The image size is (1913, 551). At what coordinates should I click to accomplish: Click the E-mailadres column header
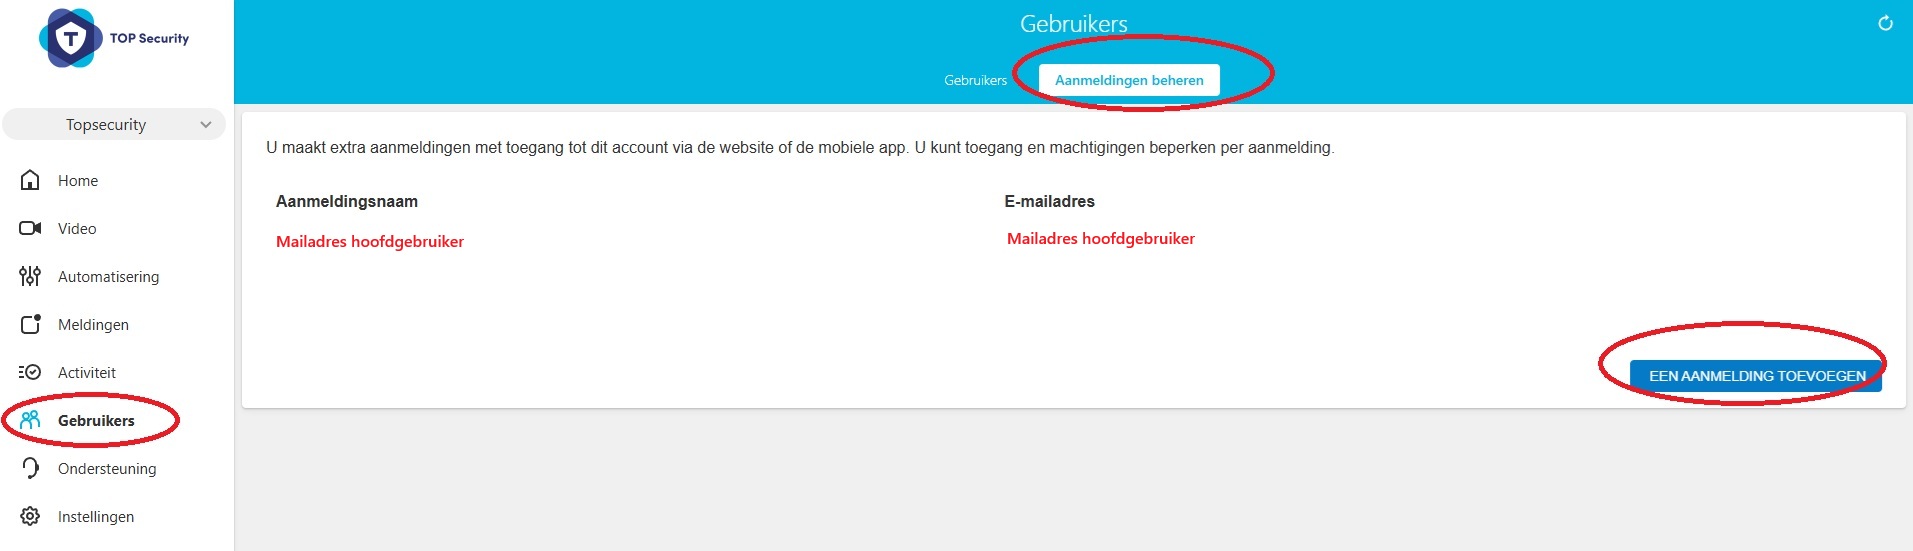pyautogui.click(x=1049, y=201)
